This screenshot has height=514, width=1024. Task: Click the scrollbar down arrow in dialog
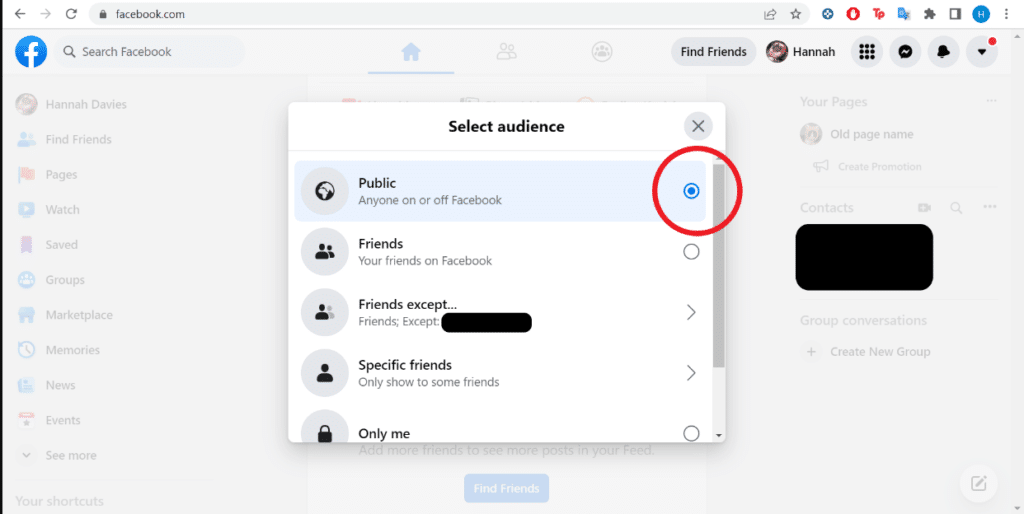click(719, 435)
